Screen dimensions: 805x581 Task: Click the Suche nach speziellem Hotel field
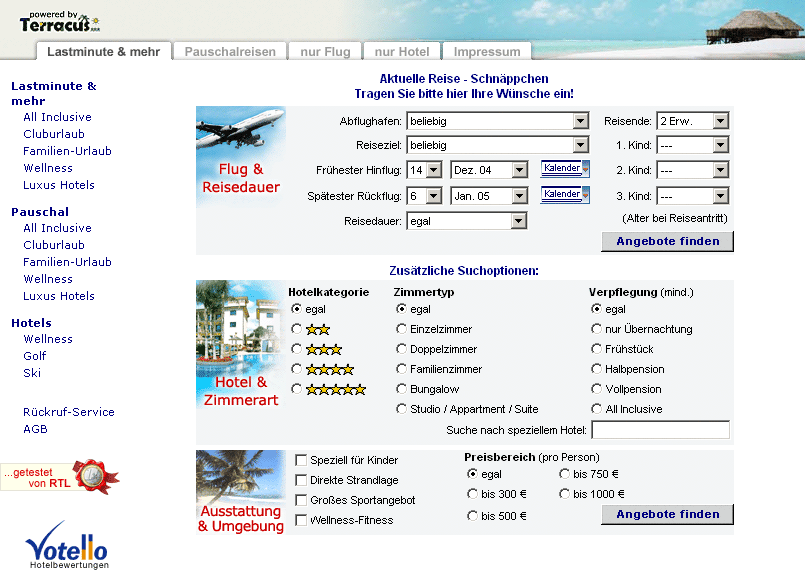[660, 430]
